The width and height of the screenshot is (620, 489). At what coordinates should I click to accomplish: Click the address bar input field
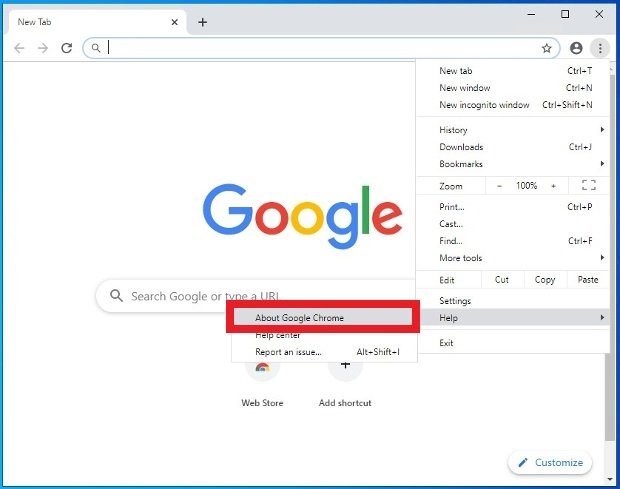321,48
